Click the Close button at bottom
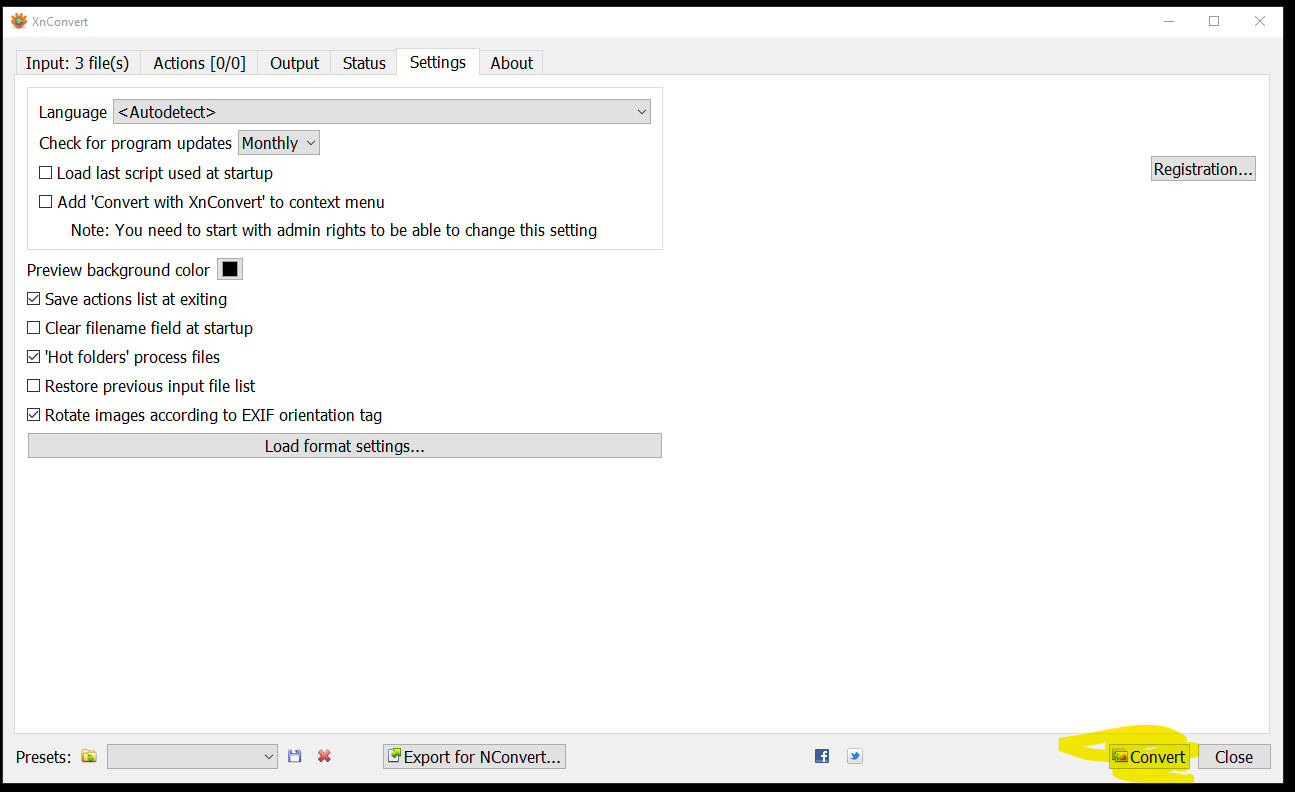1295x792 pixels. click(x=1234, y=757)
